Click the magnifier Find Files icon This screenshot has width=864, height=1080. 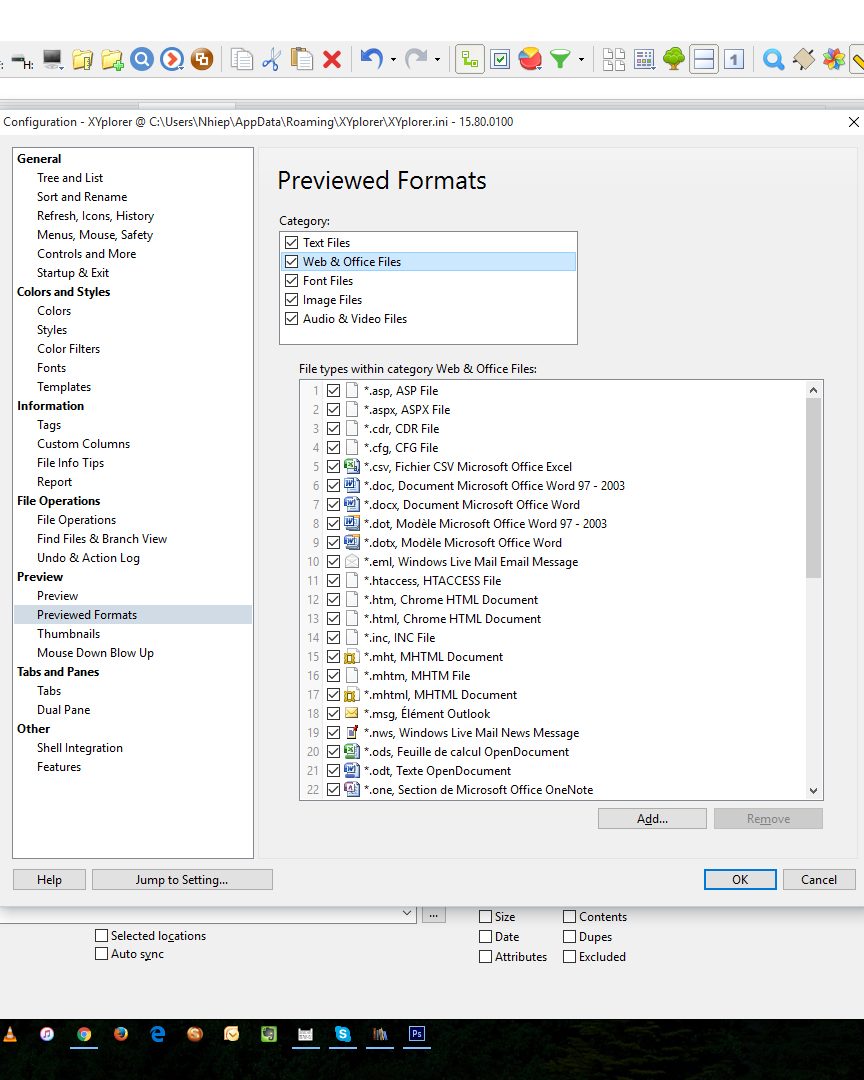773,60
